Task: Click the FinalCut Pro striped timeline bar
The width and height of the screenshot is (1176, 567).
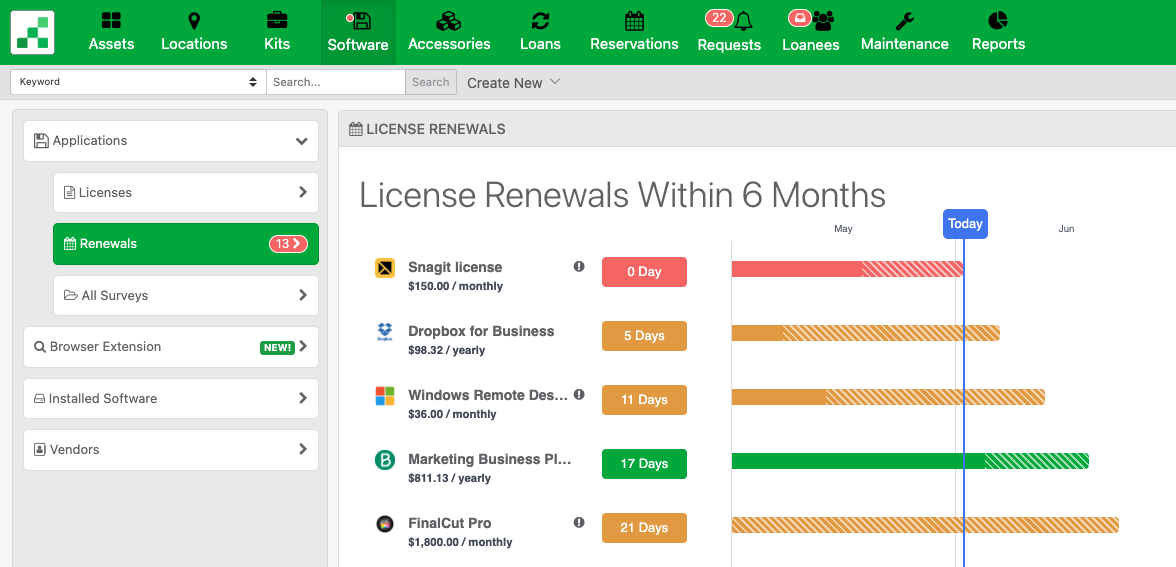Action: 925,525
